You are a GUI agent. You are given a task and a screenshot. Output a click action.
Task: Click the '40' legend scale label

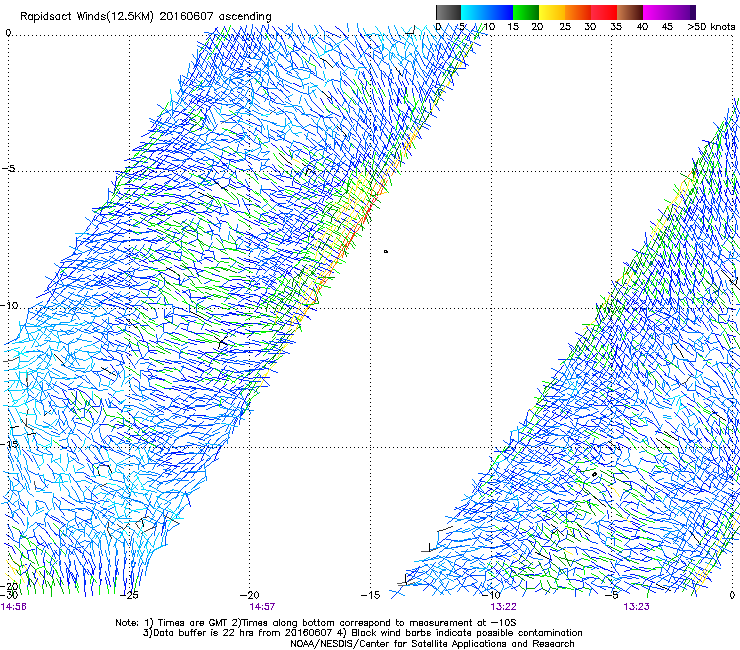(x=642, y=26)
